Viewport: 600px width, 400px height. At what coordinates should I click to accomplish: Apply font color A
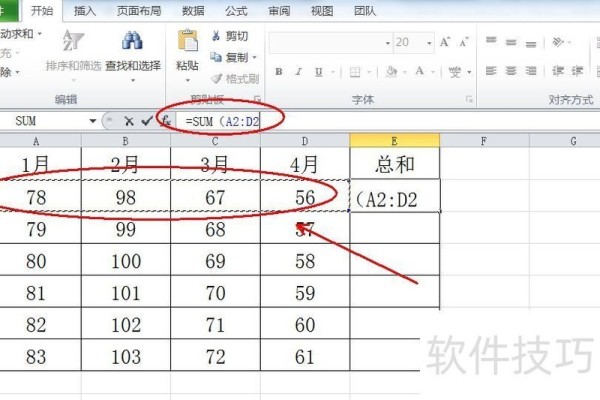tap(420, 71)
